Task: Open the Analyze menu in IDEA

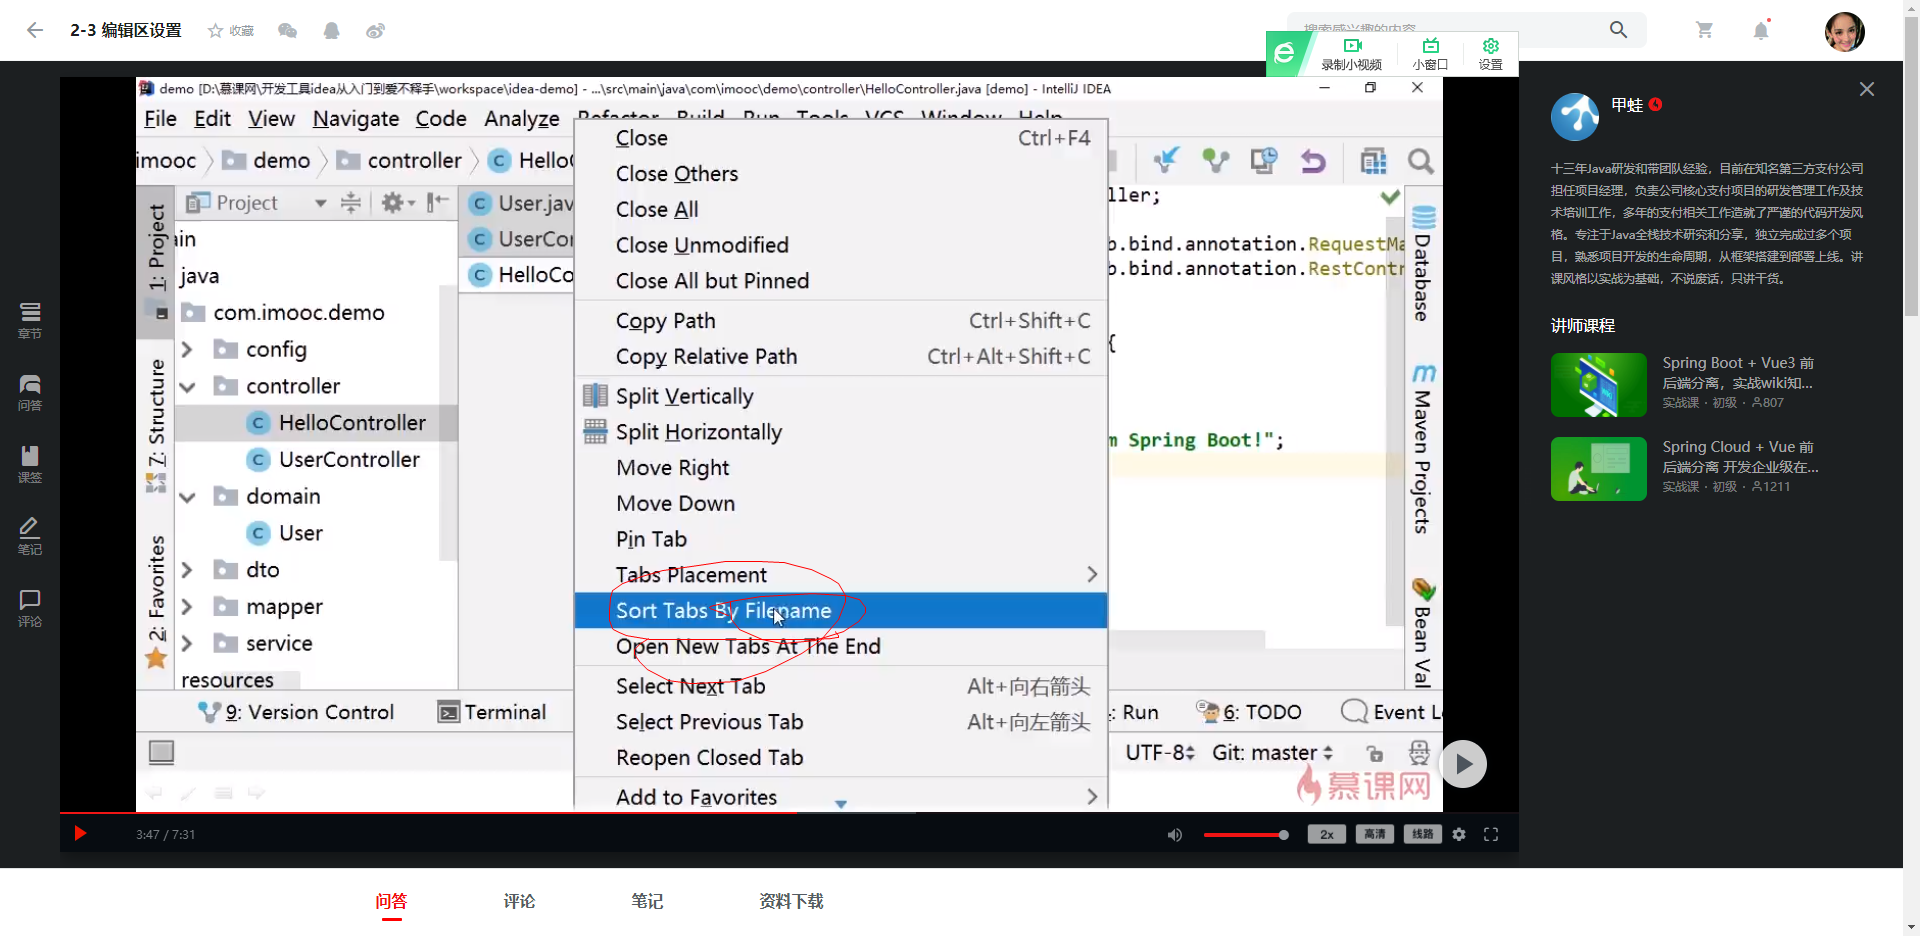Action: tap(522, 118)
